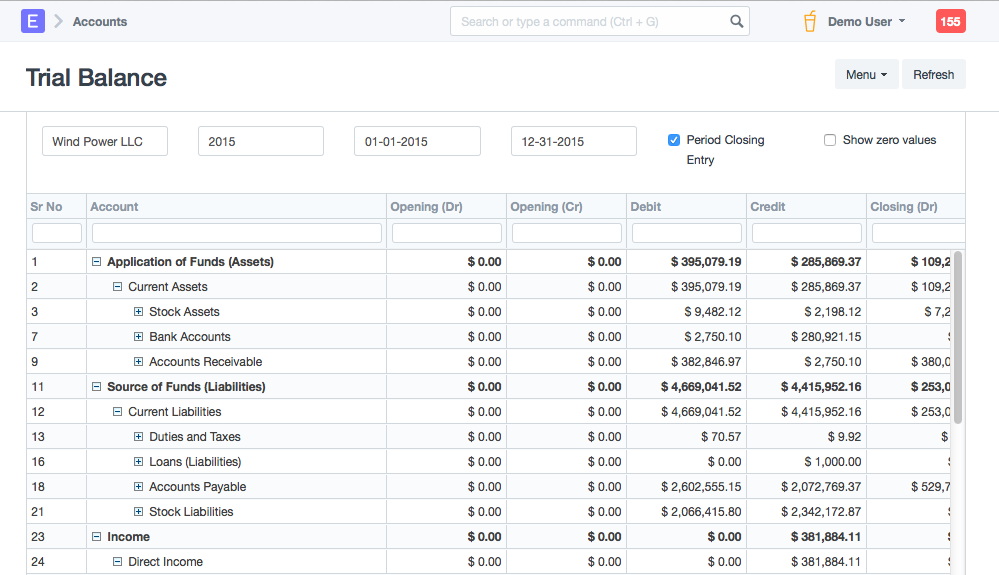The image size is (999, 575).
Task: Expand the Accounts Receivable row
Action: click(x=139, y=362)
